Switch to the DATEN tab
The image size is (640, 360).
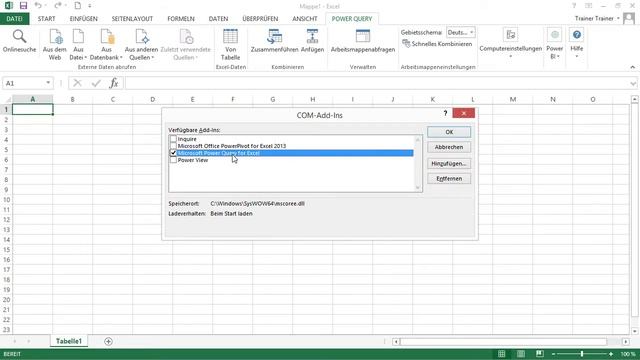tap(218, 19)
